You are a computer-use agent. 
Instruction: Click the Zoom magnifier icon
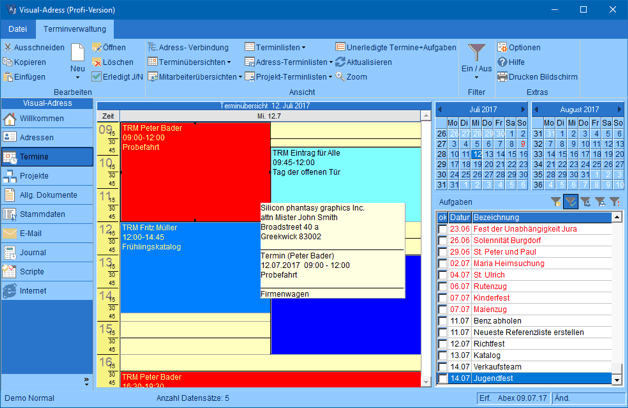pyautogui.click(x=340, y=76)
